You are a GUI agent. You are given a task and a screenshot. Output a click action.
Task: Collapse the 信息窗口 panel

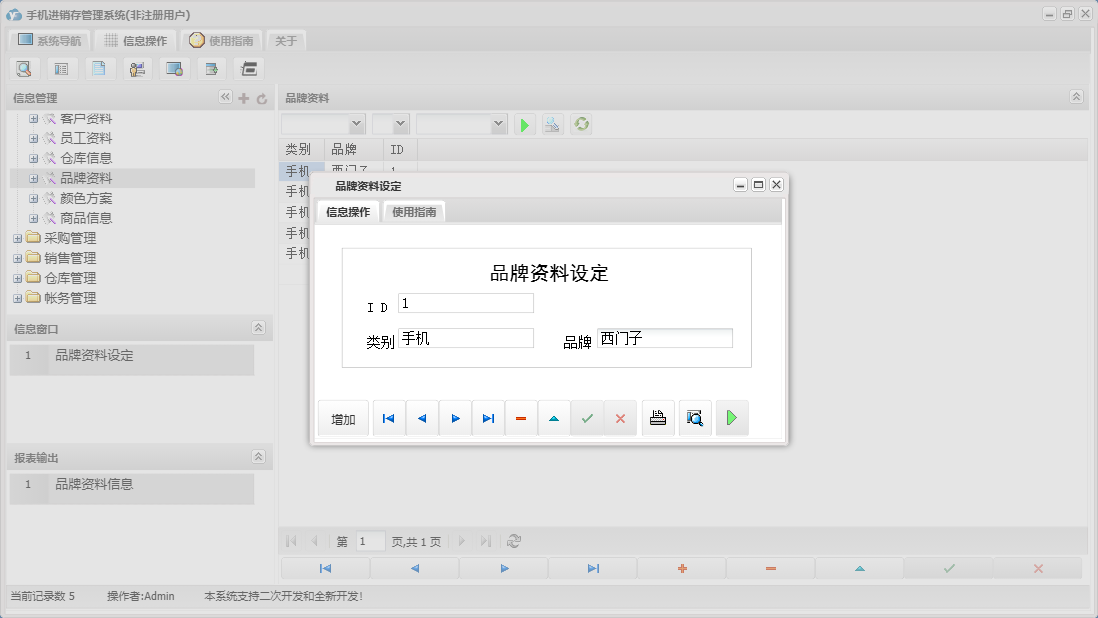coord(257,328)
